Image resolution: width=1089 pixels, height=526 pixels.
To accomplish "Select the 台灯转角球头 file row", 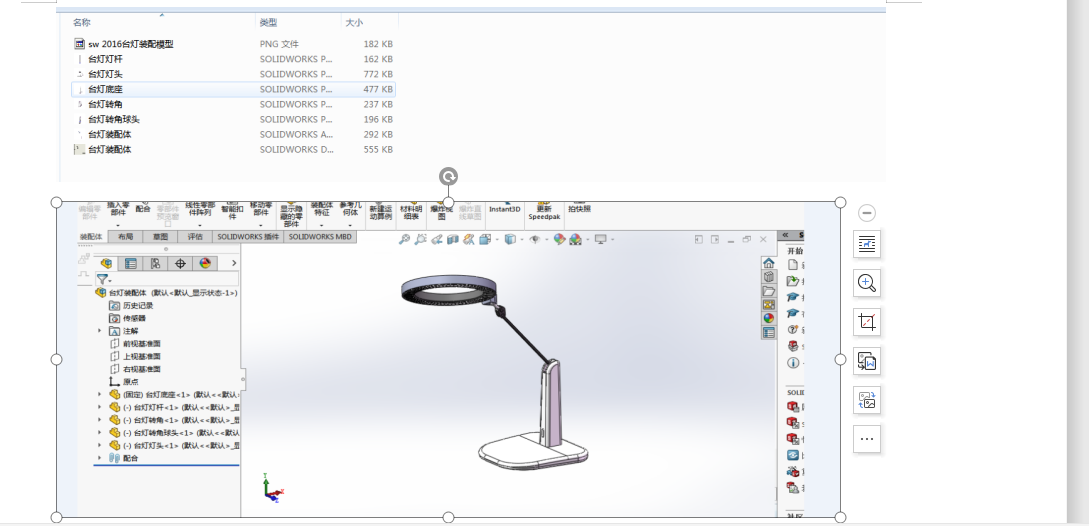I will pos(233,120).
